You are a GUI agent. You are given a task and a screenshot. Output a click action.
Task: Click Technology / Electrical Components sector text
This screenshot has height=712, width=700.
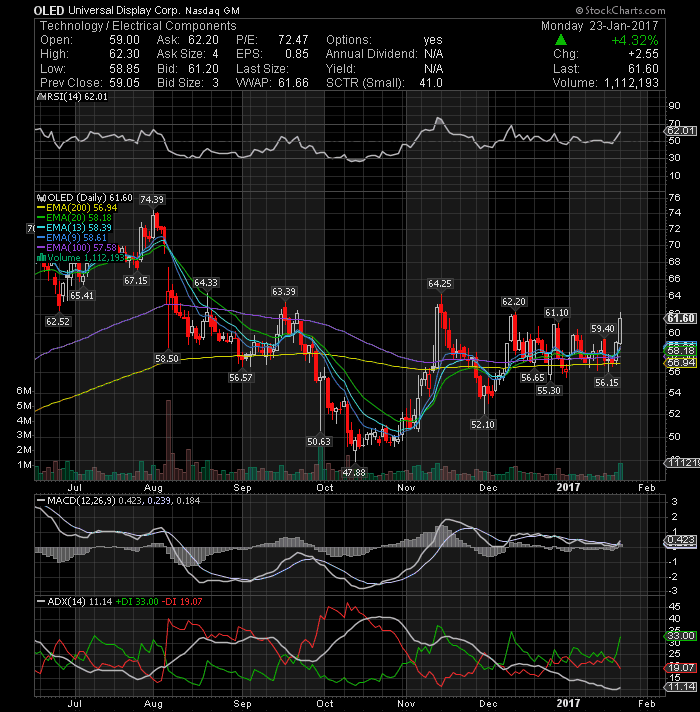coord(138,26)
